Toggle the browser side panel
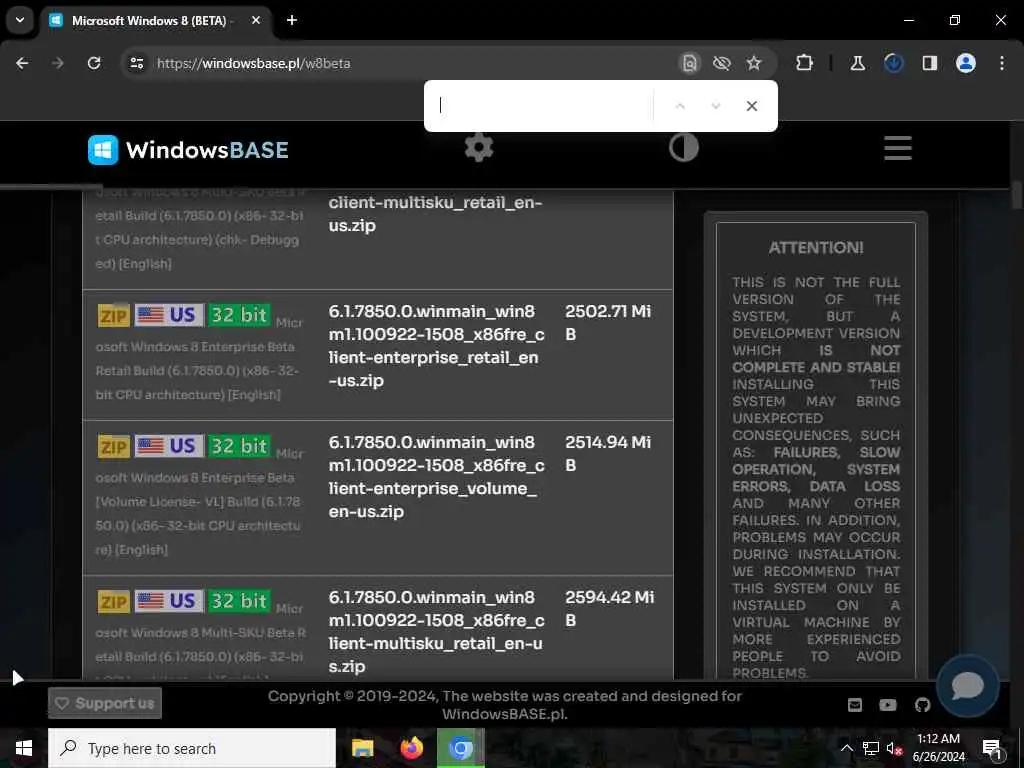This screenshot has width=1024, height=768. 930,63
